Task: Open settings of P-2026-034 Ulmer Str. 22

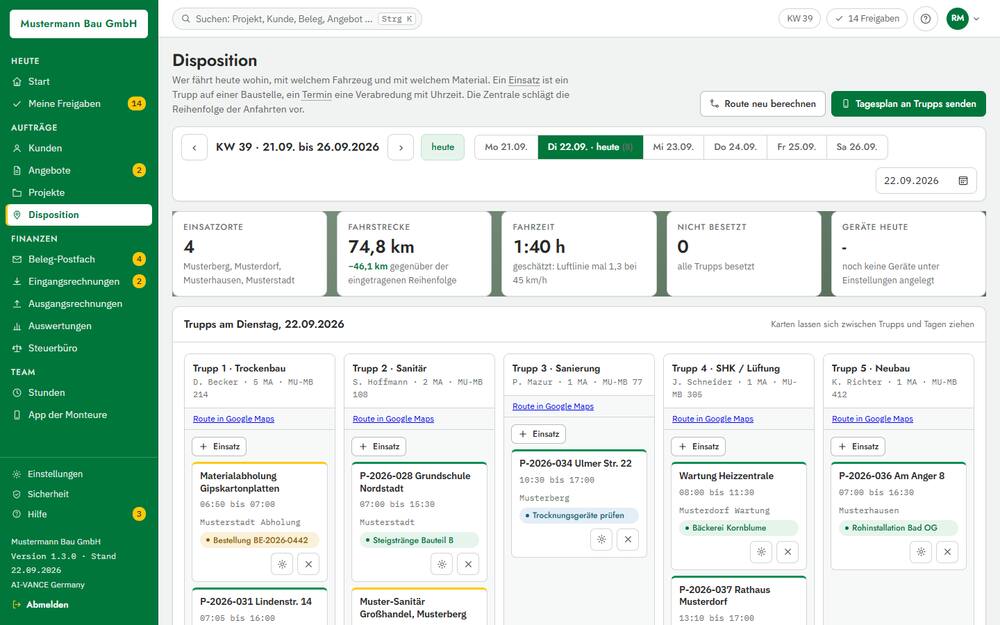Action: 601,539
